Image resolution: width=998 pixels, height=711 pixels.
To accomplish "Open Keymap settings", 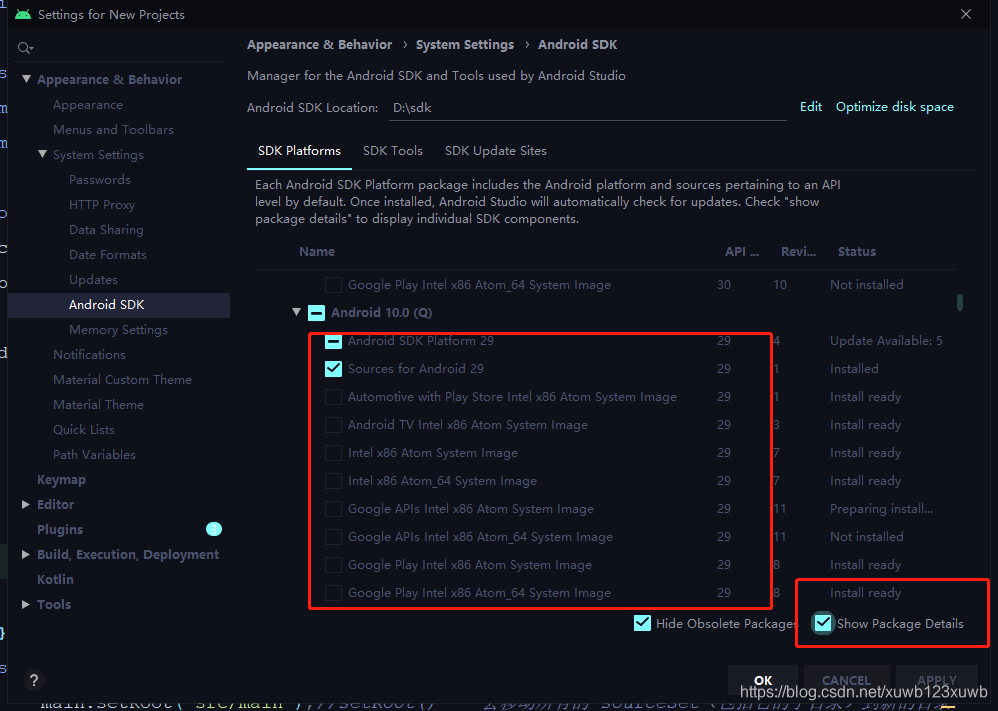I will [61, 480].
